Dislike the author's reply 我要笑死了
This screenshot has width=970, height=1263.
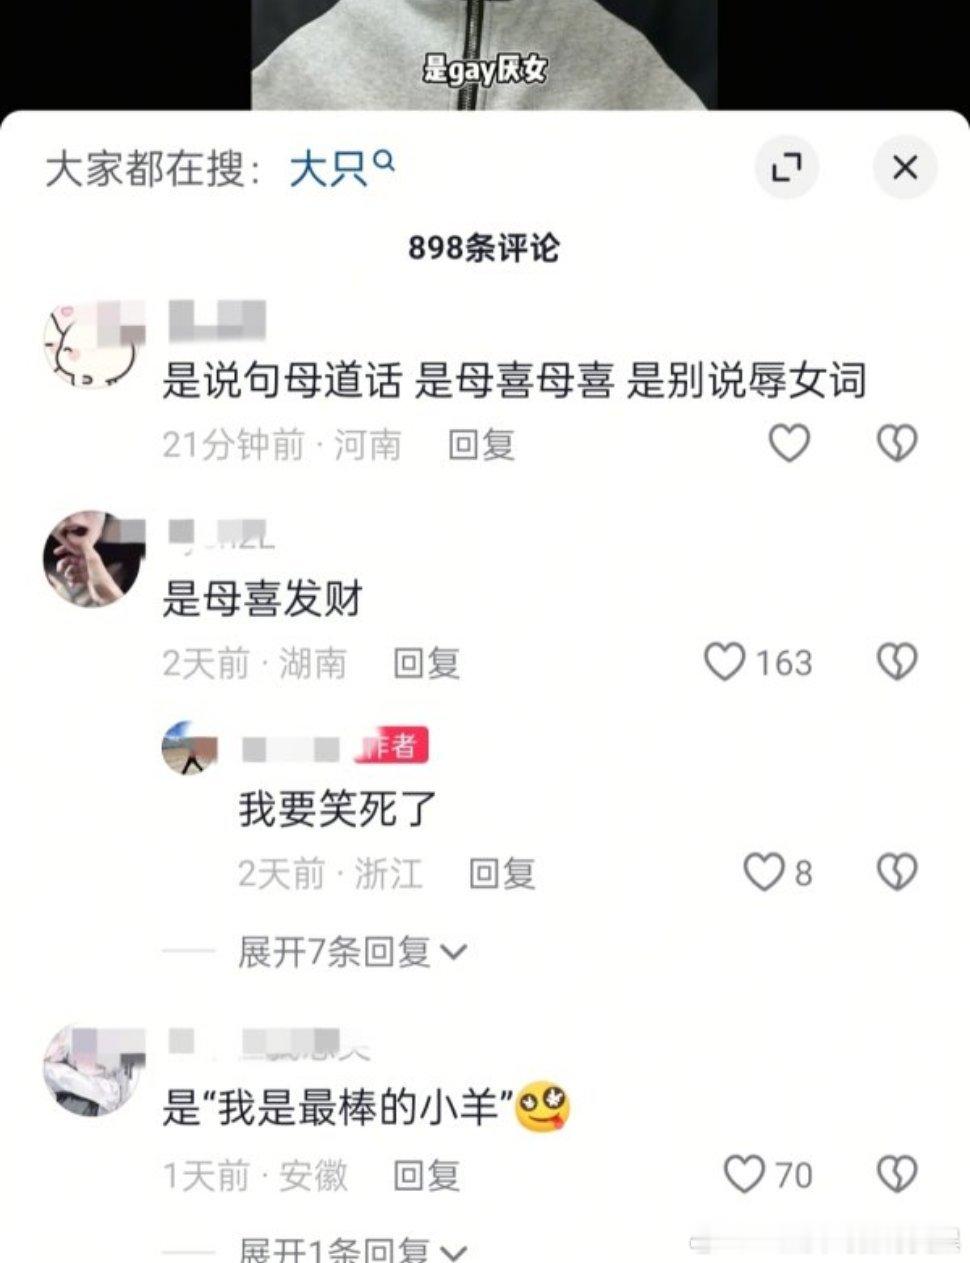tap(897, 873)
